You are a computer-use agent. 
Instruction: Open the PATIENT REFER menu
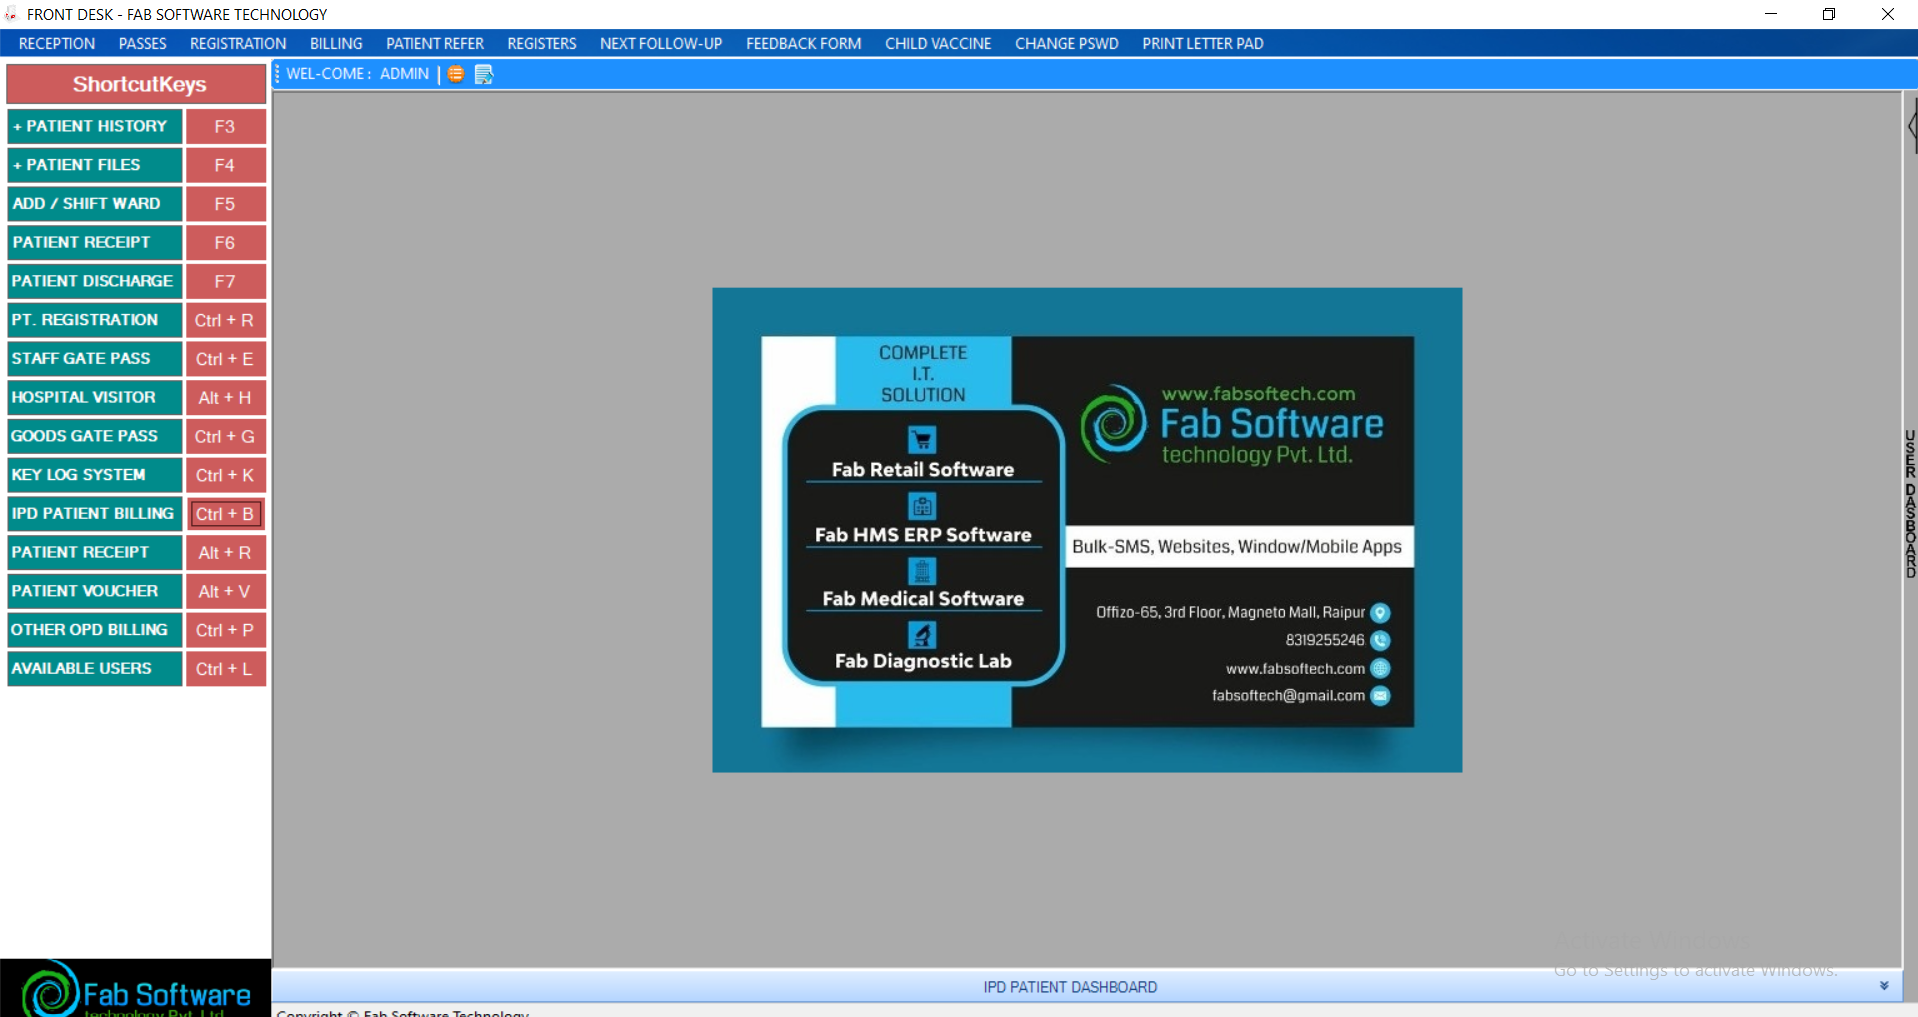pos(435,44)
